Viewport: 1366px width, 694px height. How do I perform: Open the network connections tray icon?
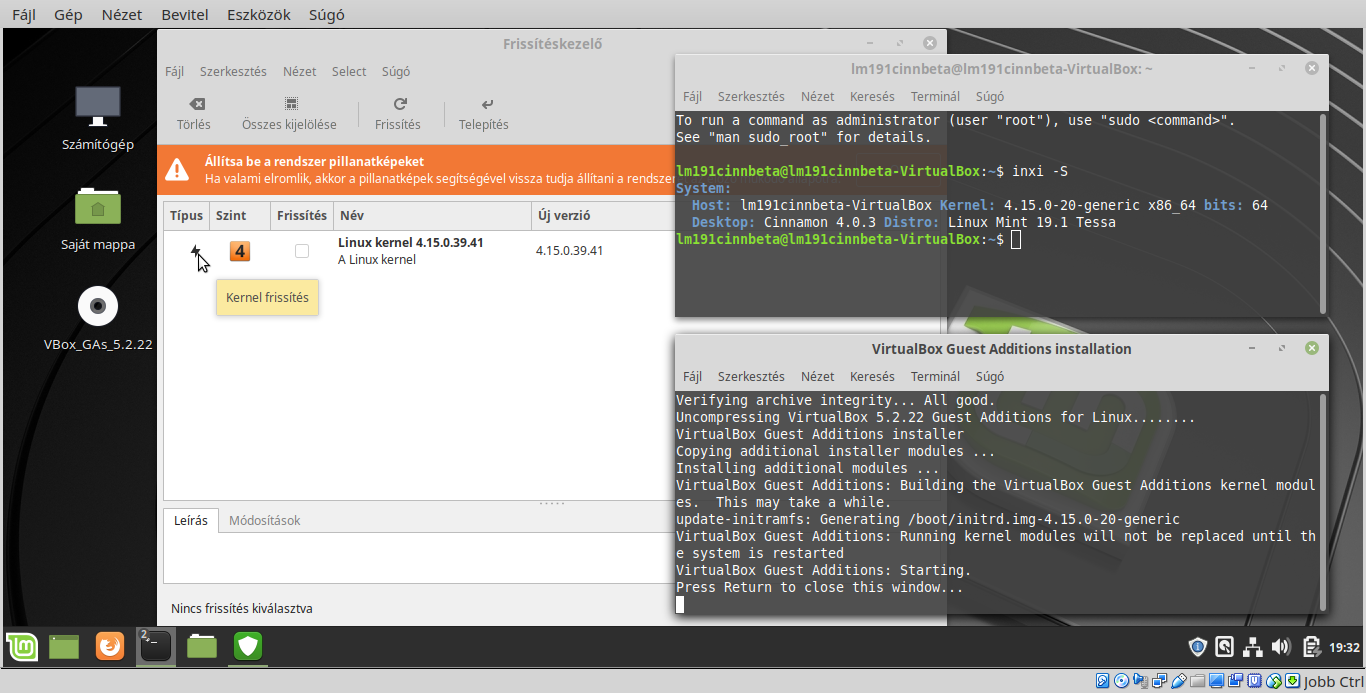point(1252,648)
